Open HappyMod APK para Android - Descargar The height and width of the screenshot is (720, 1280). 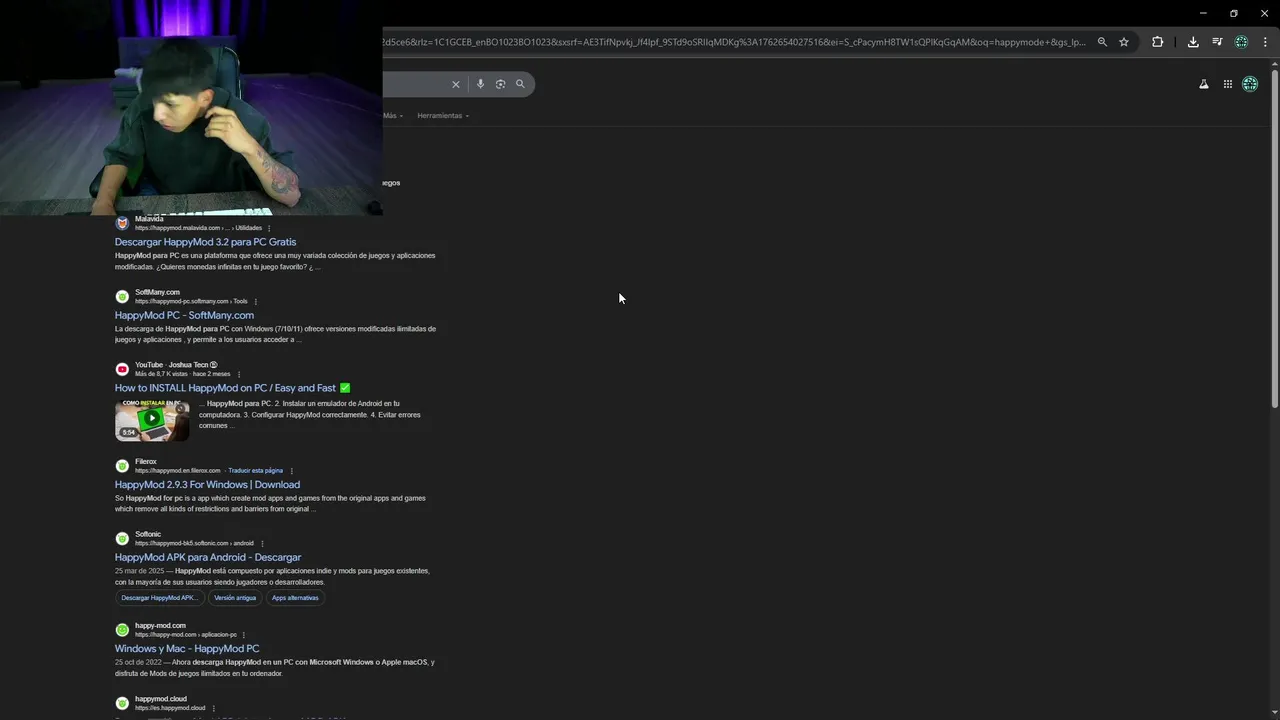(208, 558)
